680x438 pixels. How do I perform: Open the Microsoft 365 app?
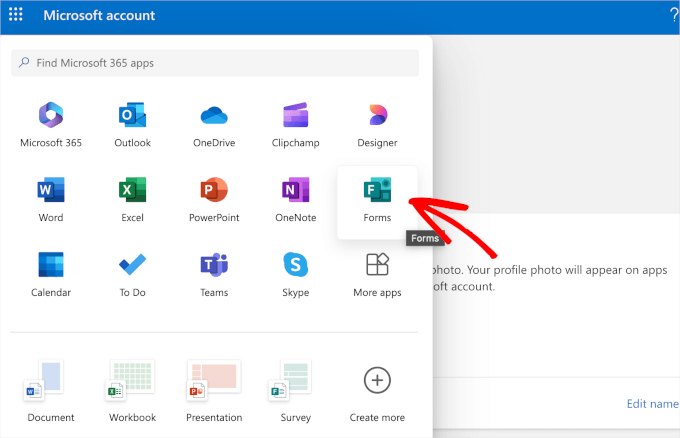[x=51, y=125]
